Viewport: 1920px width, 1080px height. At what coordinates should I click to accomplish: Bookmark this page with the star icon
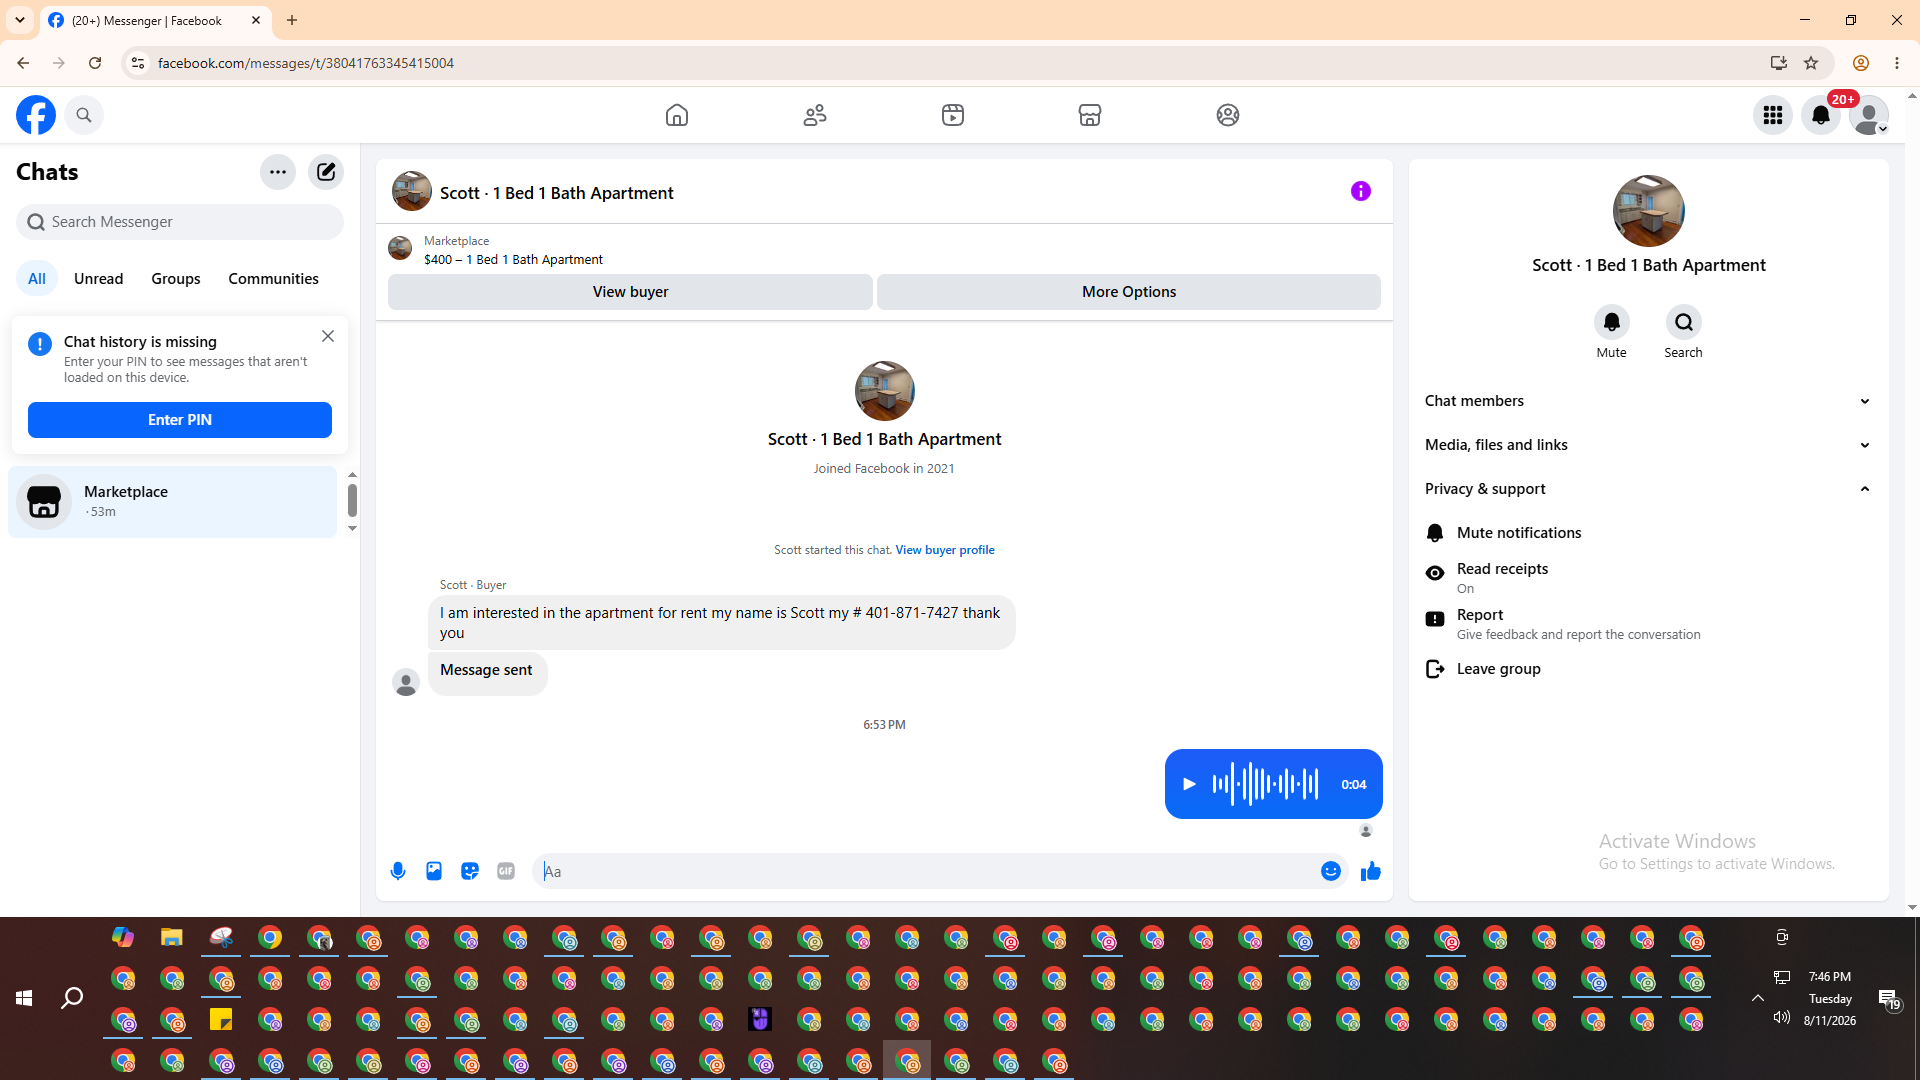pyautogui.click(x=1811, y=63)
